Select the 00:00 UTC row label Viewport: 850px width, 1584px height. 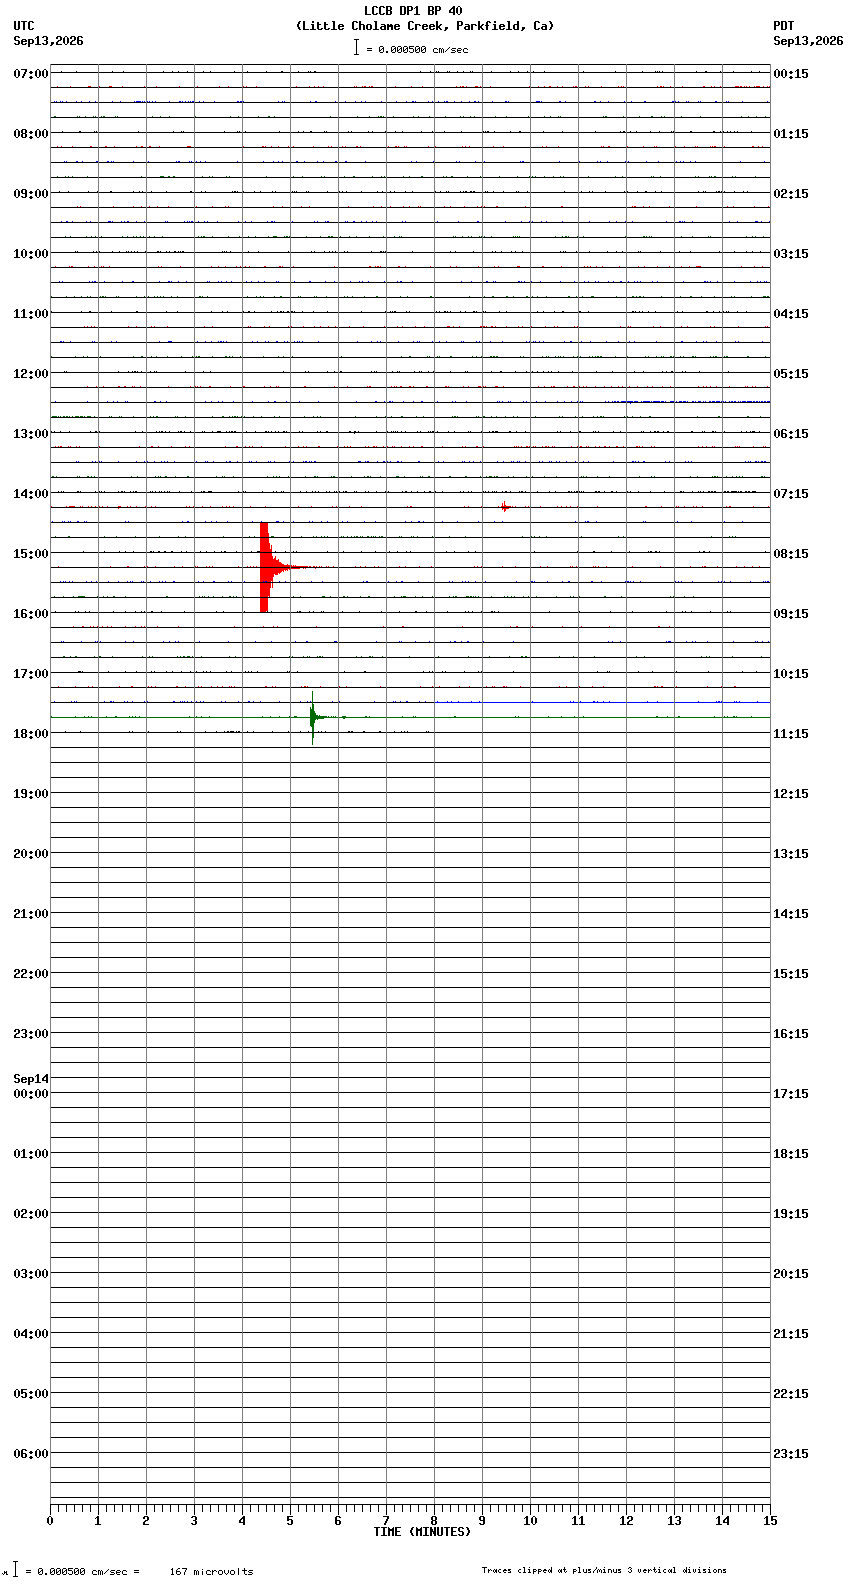(x=31, y=1094)
